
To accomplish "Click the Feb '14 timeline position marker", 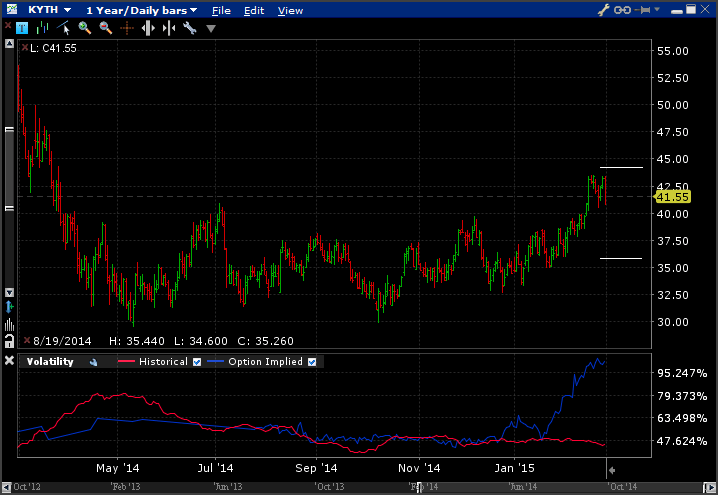I will click(418, 487).
